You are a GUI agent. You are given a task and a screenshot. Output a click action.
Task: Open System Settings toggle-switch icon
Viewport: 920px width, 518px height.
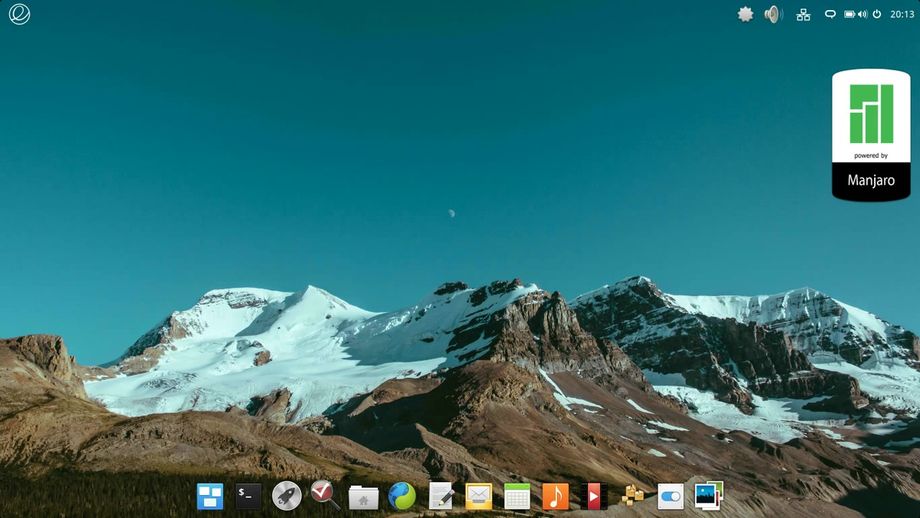pyautogui.click(x=670, y=496)
